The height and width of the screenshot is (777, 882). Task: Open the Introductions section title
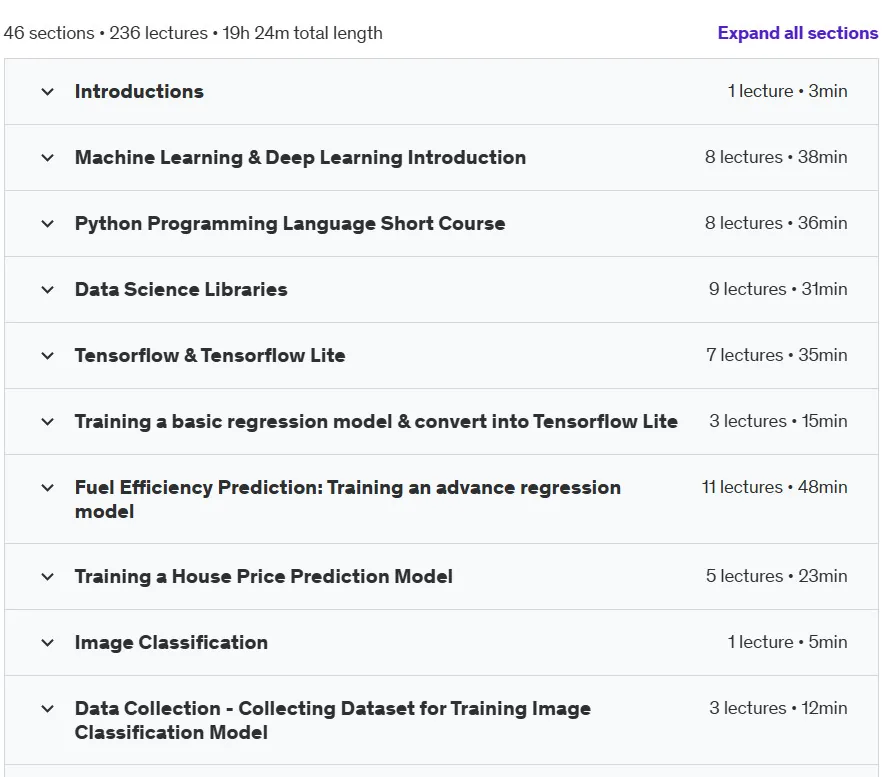(x=139, y=91)
